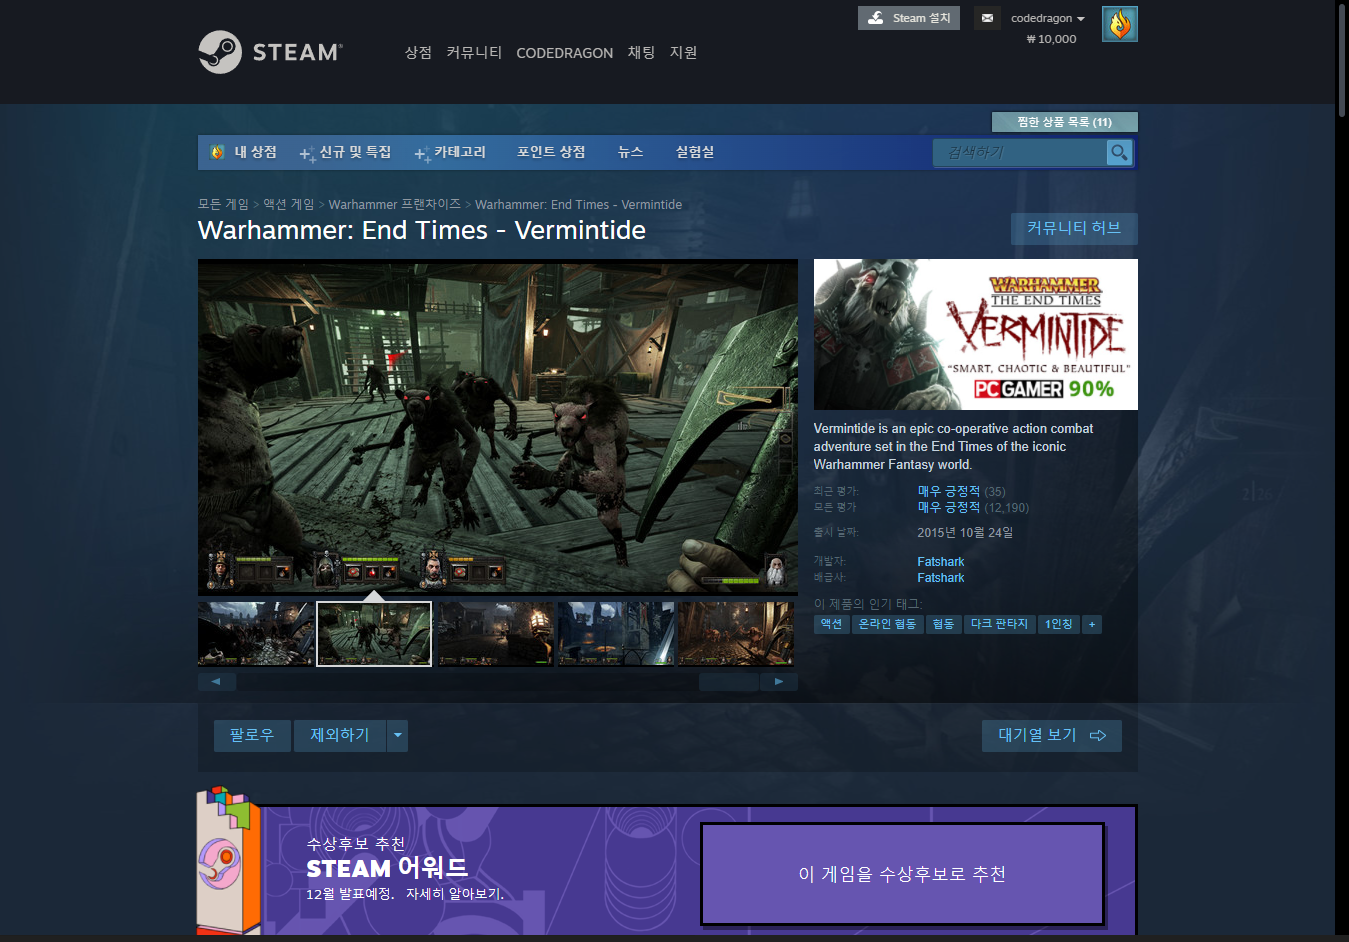Click the main gameplay screenshot

coord(498,427)
